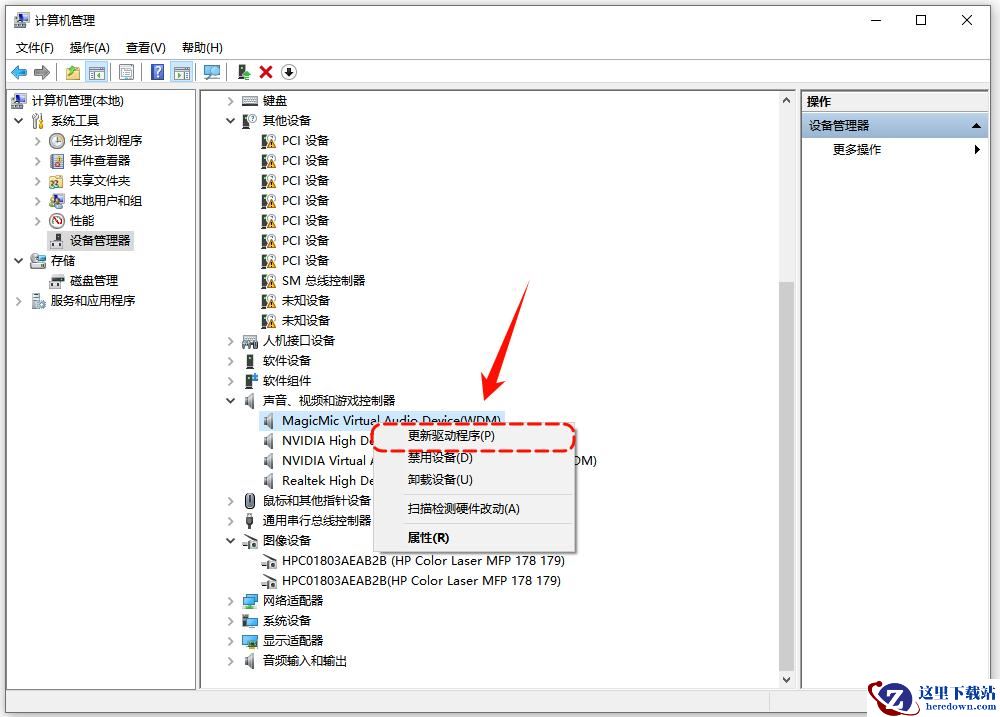Image resolution: width=1000 pixels, height=717 pixels.
Task: Click the device list vertical scrollbar down arrow
Action: tap(786, 679)
